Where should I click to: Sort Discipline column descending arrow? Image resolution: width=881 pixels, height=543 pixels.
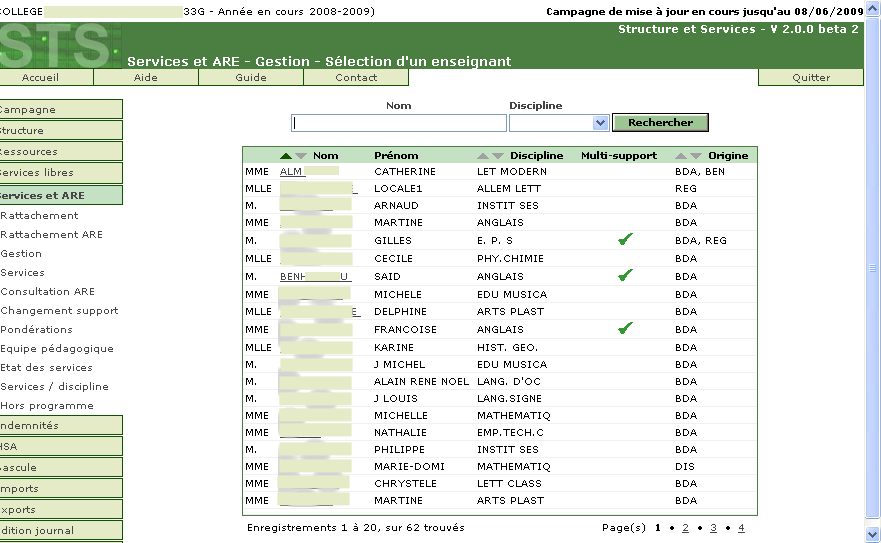(x=498, y=156)
